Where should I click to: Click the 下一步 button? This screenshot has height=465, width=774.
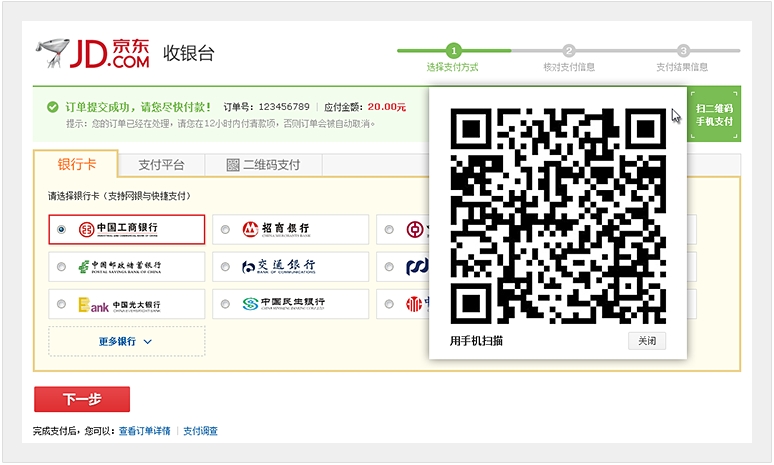pos(82,399)
